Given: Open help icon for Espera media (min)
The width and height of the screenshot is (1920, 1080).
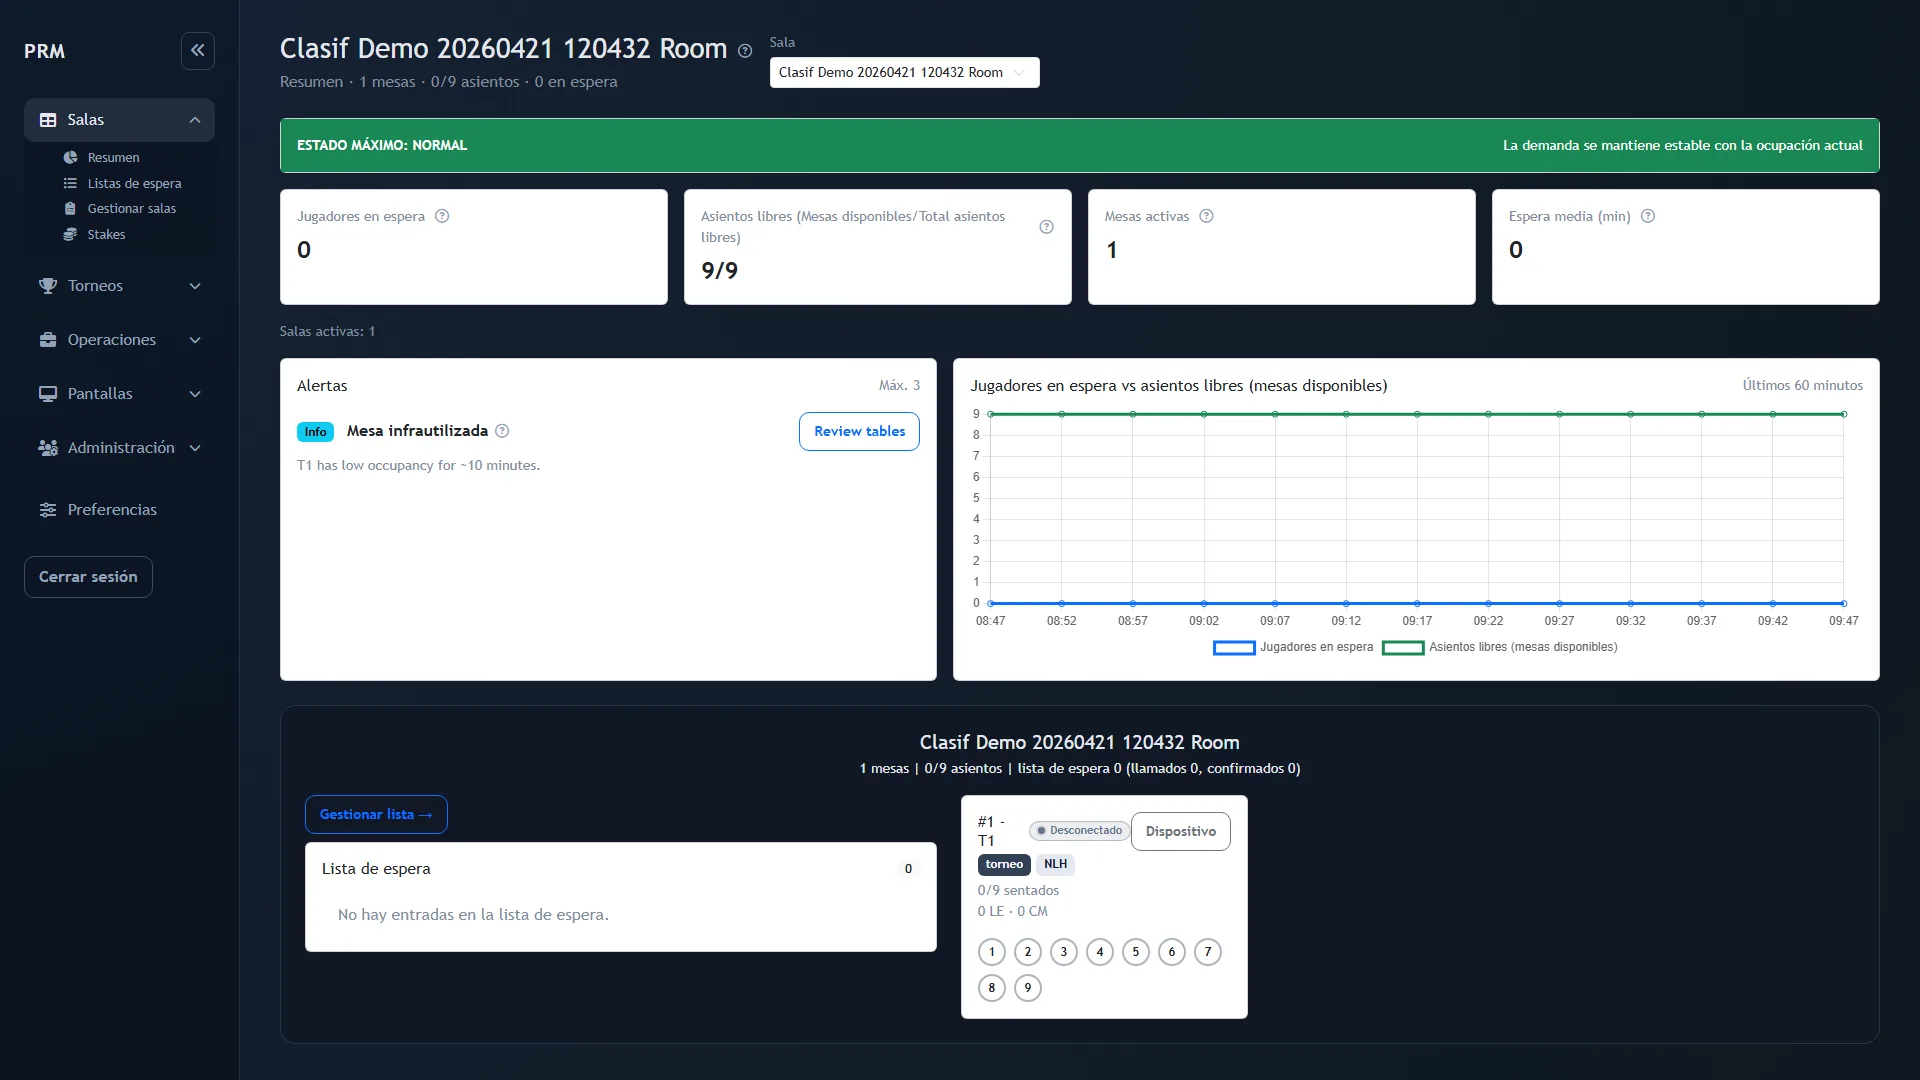Looking at the screenshot, I should pos(1648,216).
